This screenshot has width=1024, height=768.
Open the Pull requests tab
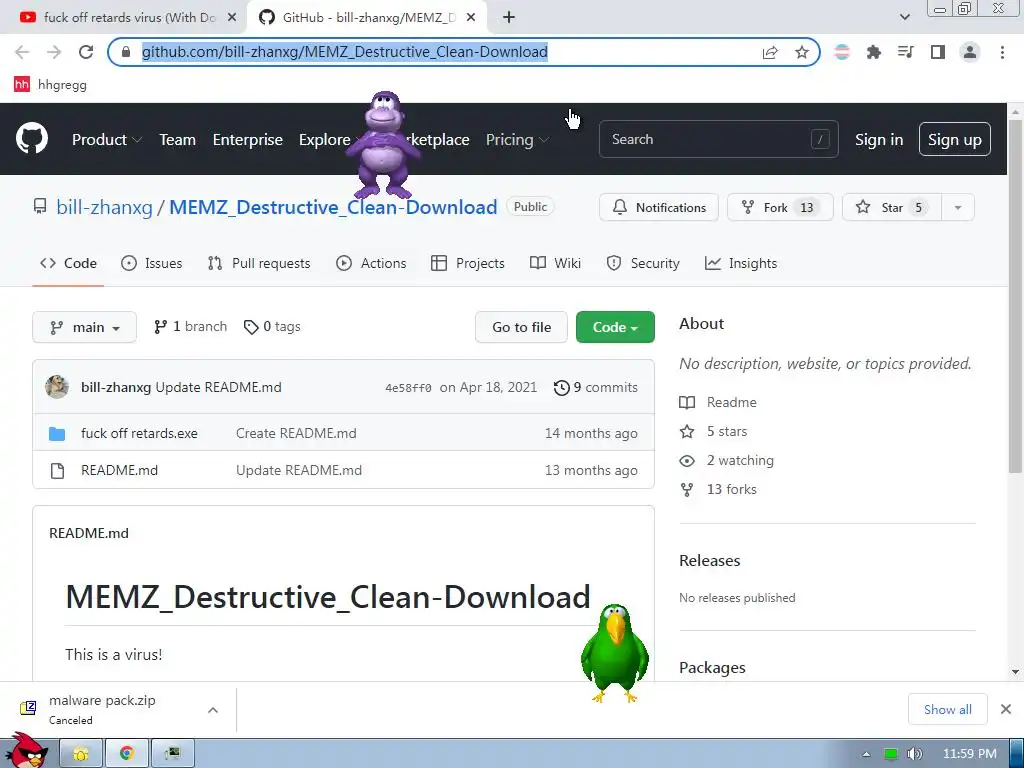(259, 263)
